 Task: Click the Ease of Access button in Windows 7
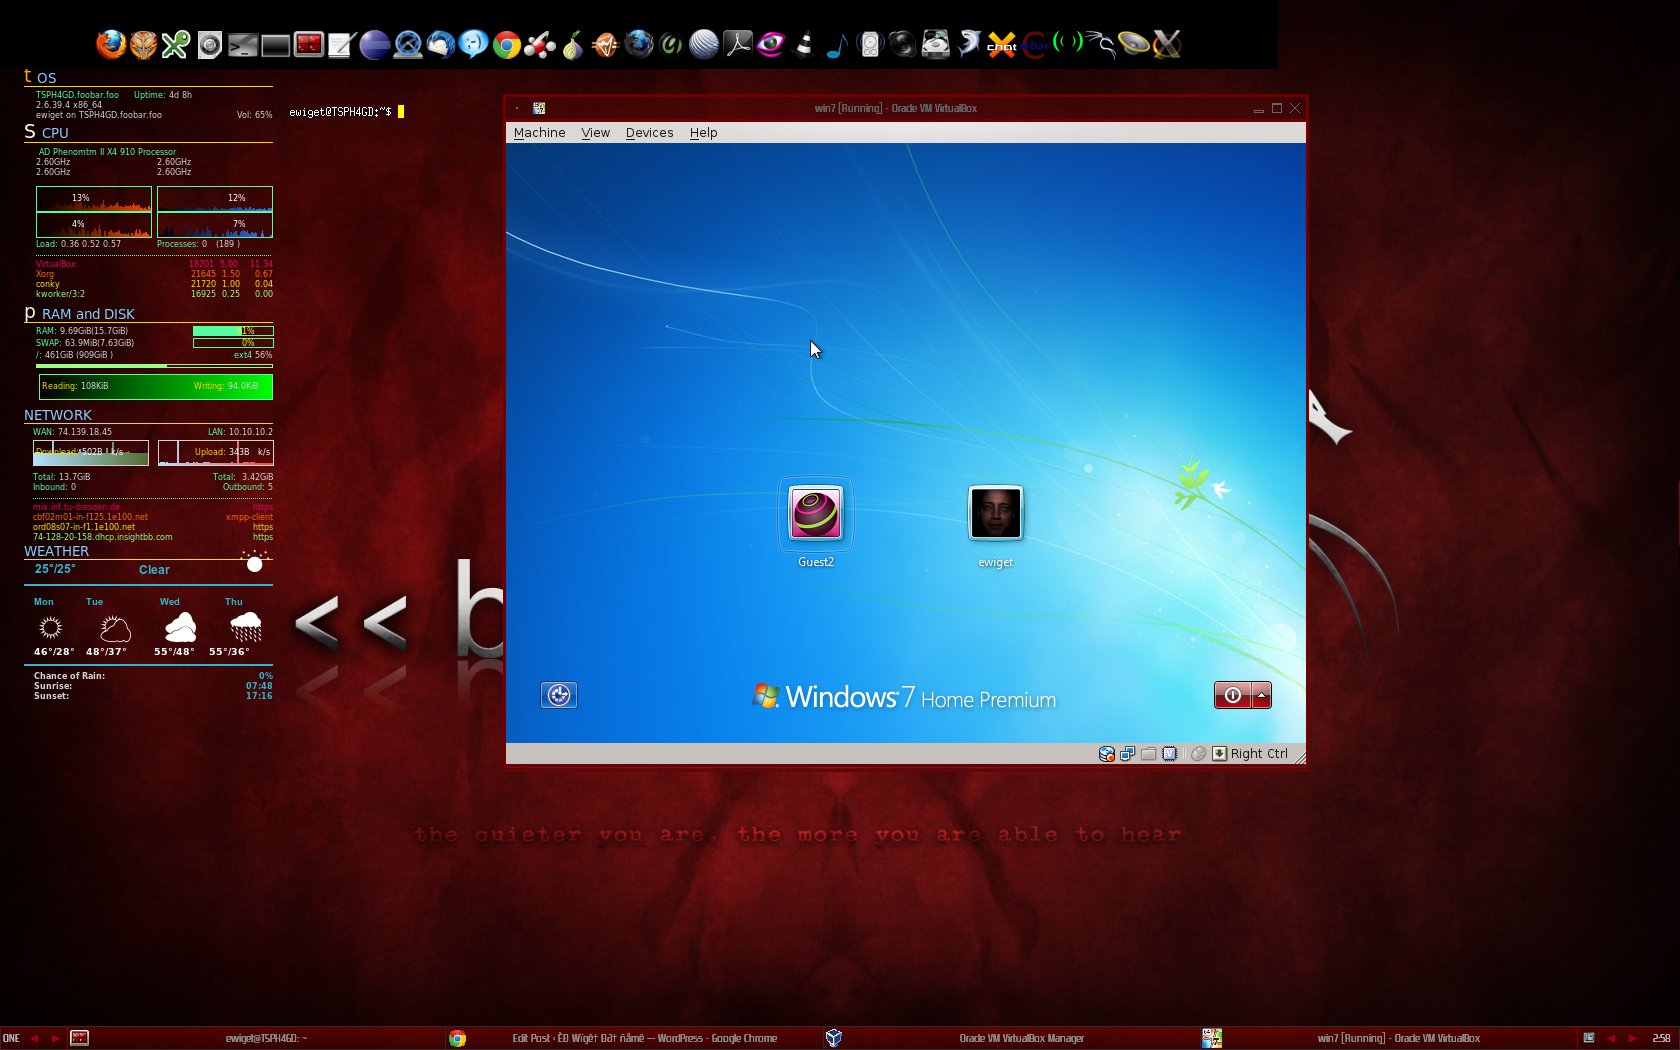coord(559,695)
